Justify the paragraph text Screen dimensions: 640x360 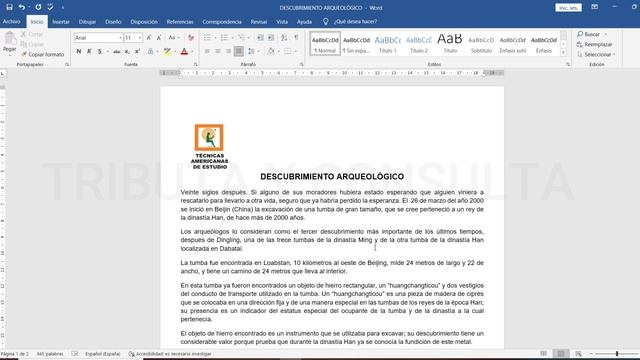pyautogui.click(x=239, y=51)
